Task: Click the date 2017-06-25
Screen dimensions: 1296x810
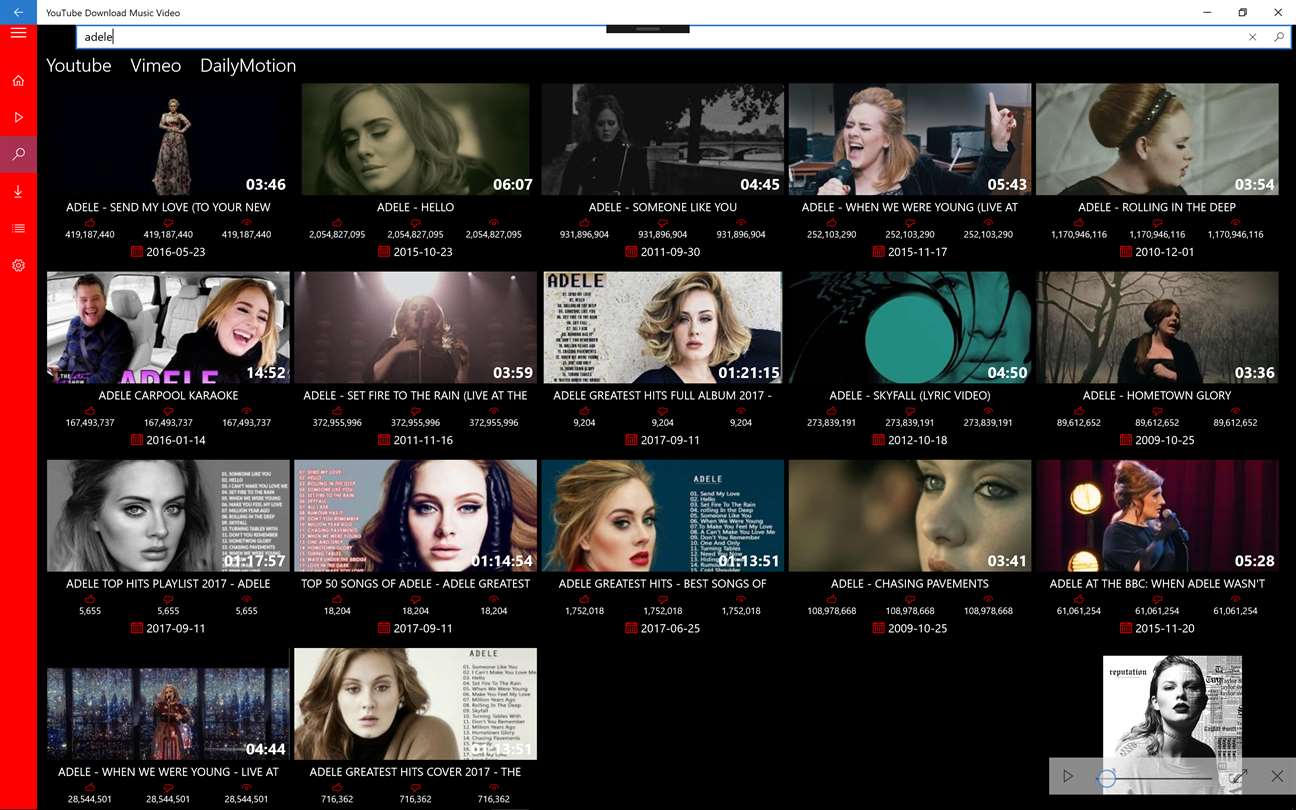Action: coord(670,628)
